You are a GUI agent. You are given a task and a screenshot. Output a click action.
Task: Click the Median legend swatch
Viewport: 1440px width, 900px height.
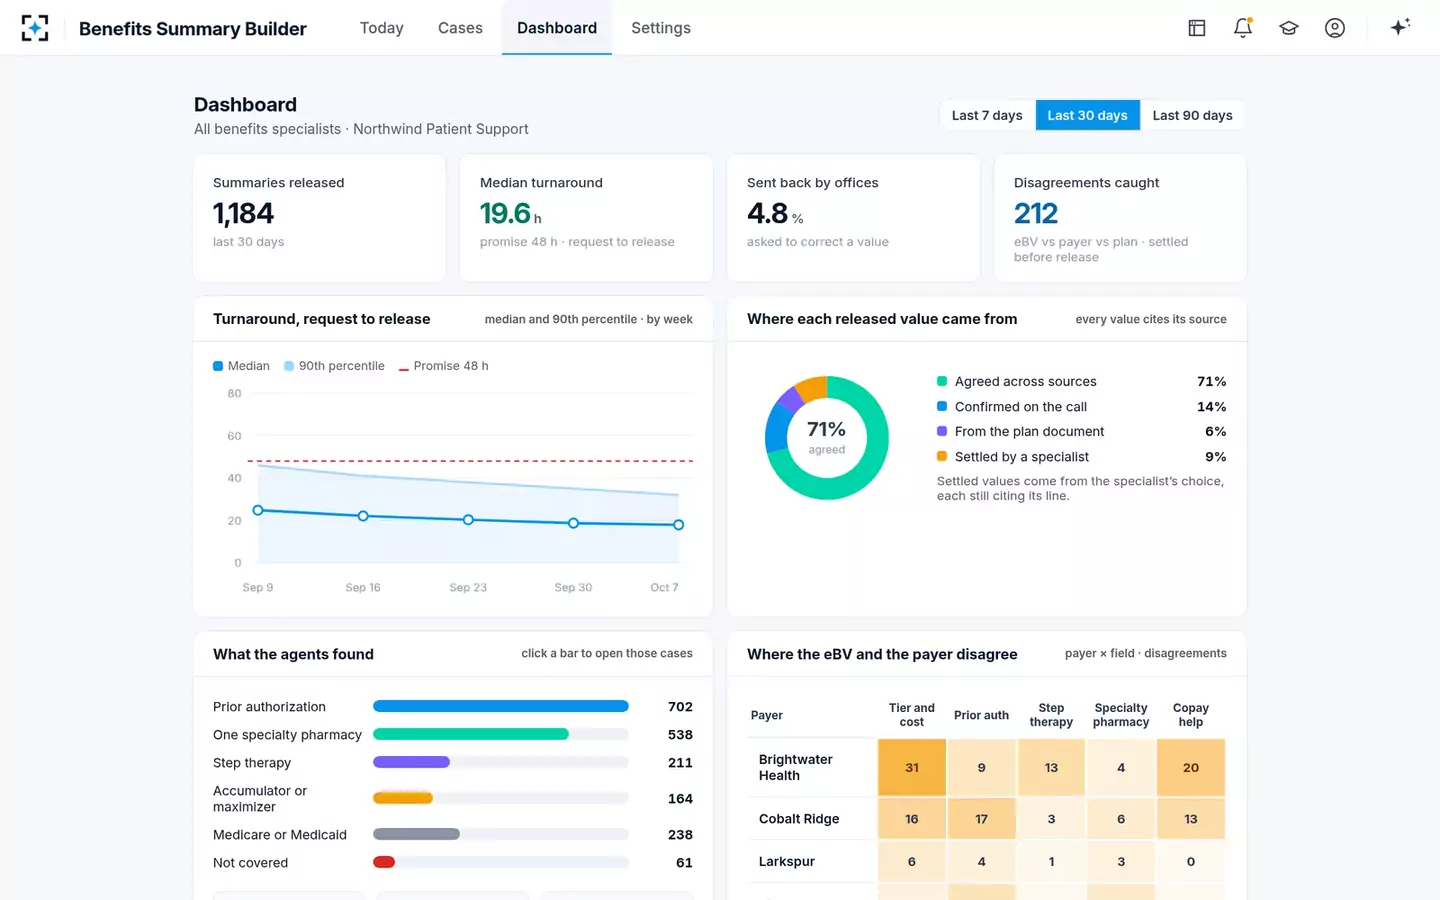point(218,366)
